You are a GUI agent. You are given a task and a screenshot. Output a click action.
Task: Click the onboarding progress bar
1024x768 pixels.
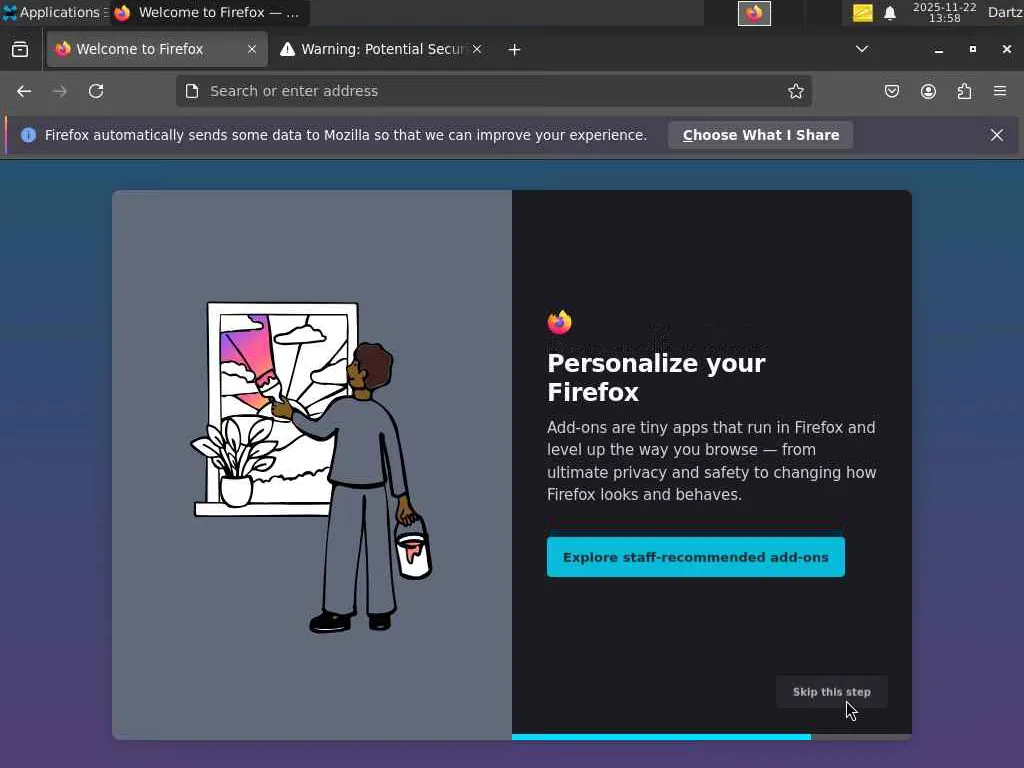(x=711, y=737)
